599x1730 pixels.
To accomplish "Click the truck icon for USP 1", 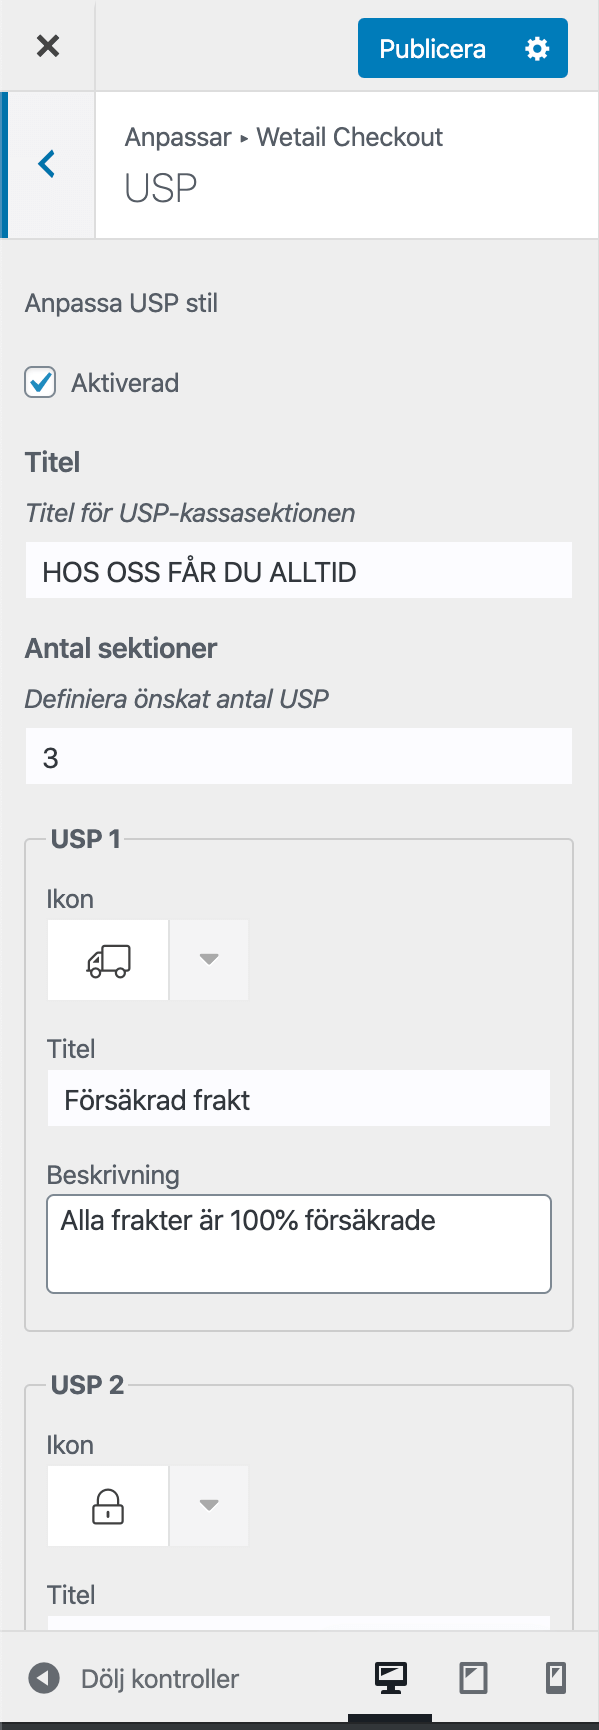I will tap(108, 960).
